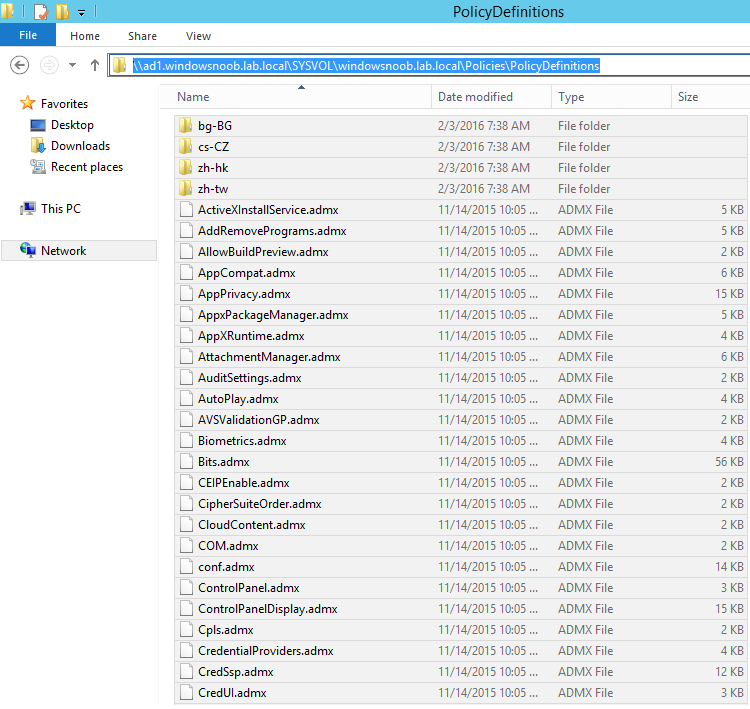The width and height of the screenshot is (750, 709).
Task: Click the New folder icon in quick access toolbar
Action: pos(63,11)
